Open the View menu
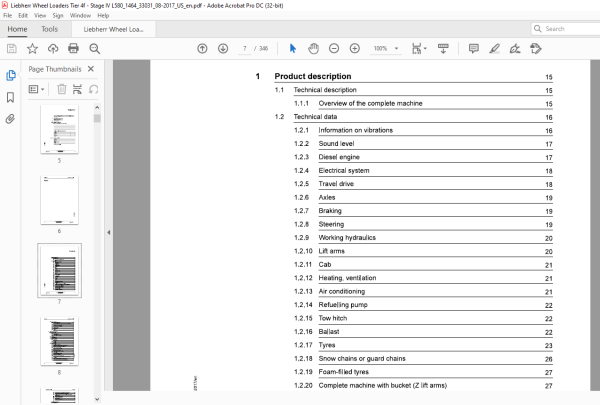This screenshot has height=405, width=600. click(40, 16)
